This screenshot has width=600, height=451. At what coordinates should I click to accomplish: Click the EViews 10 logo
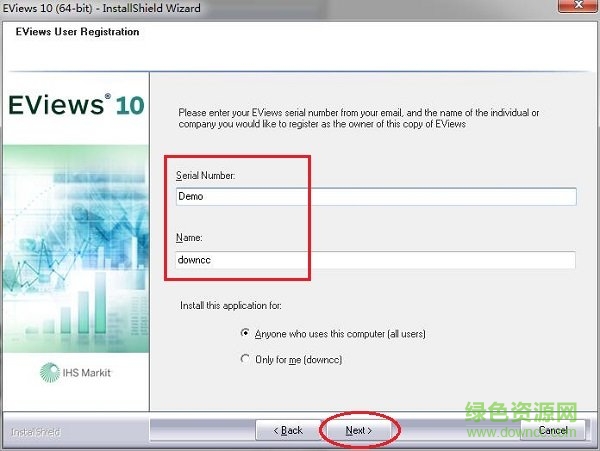pyautogui.click(x=76, y=104)
